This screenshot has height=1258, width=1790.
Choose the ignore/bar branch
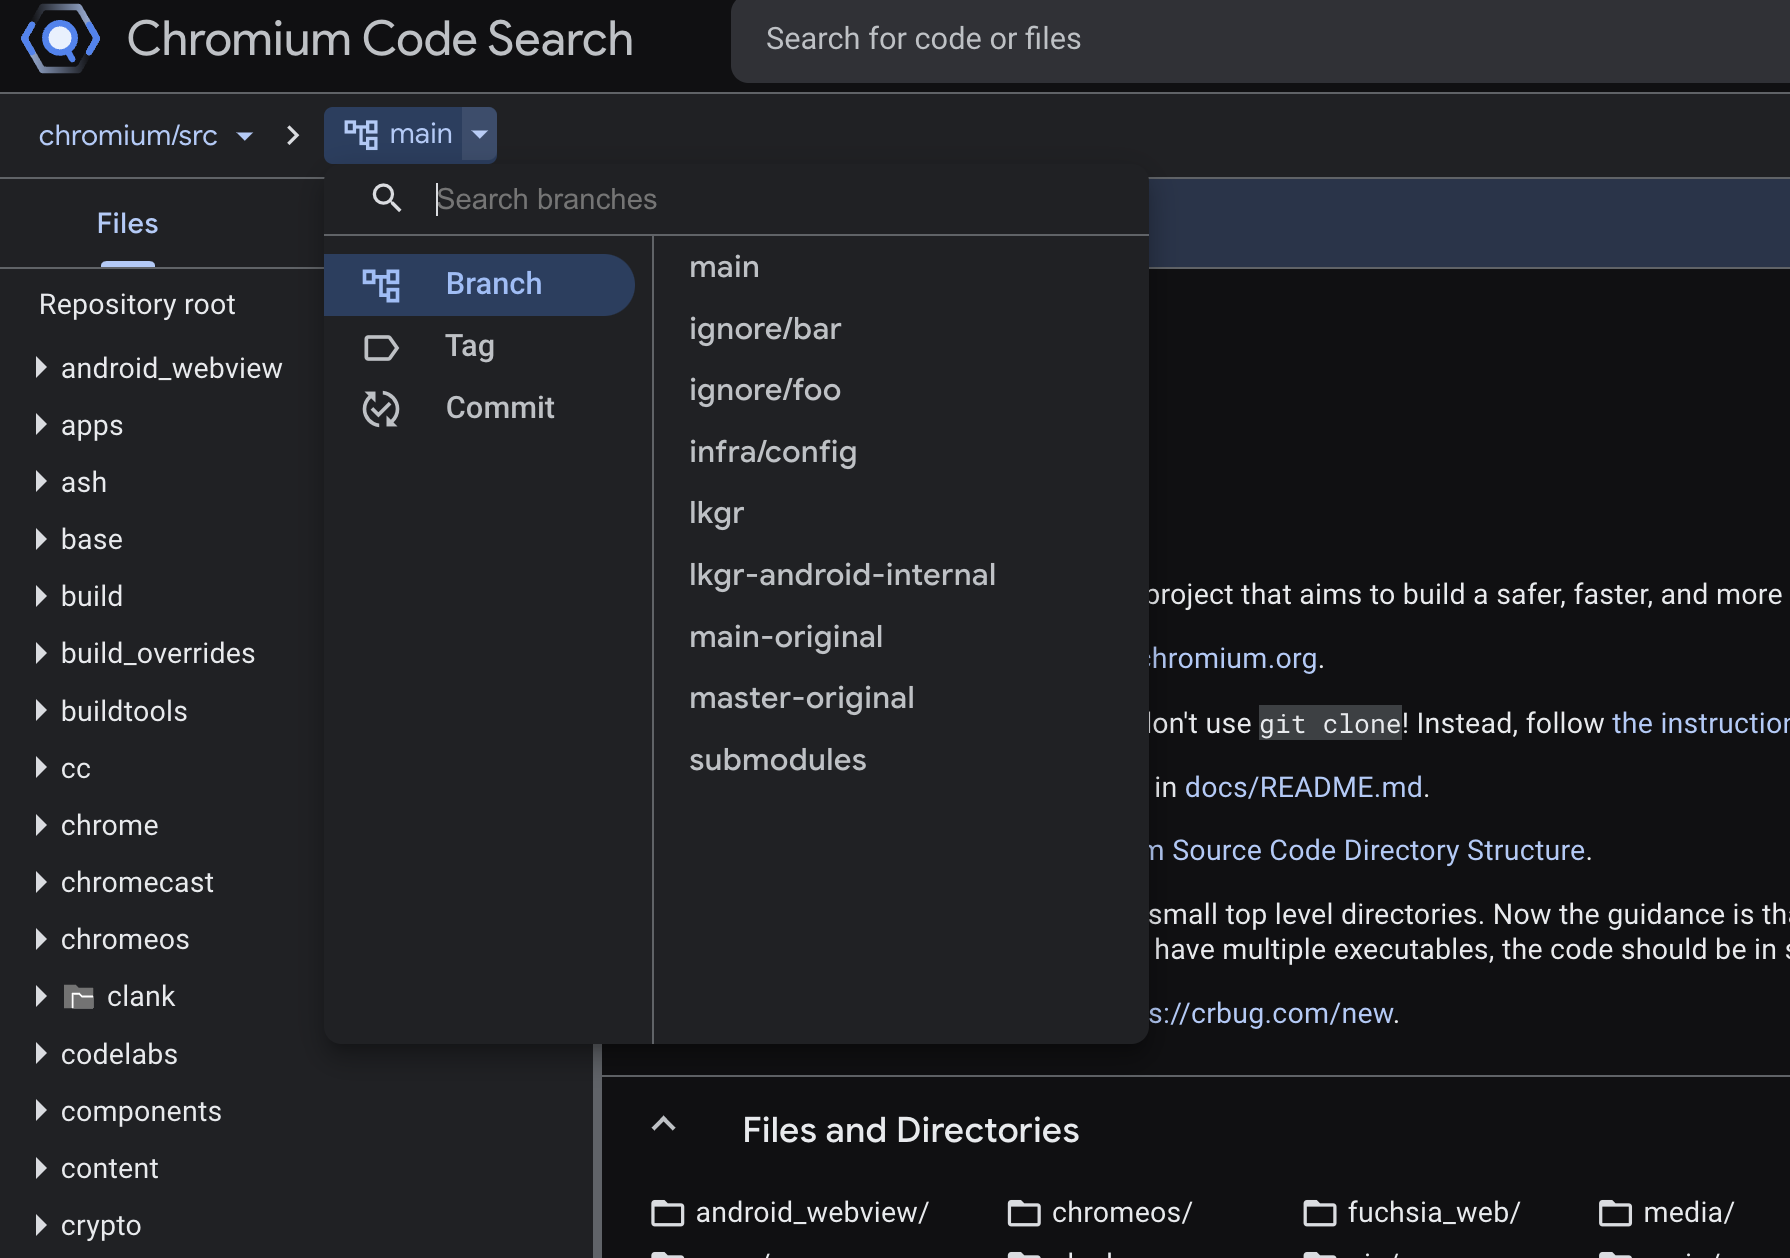pyautogui.click(x=765, y=329)
